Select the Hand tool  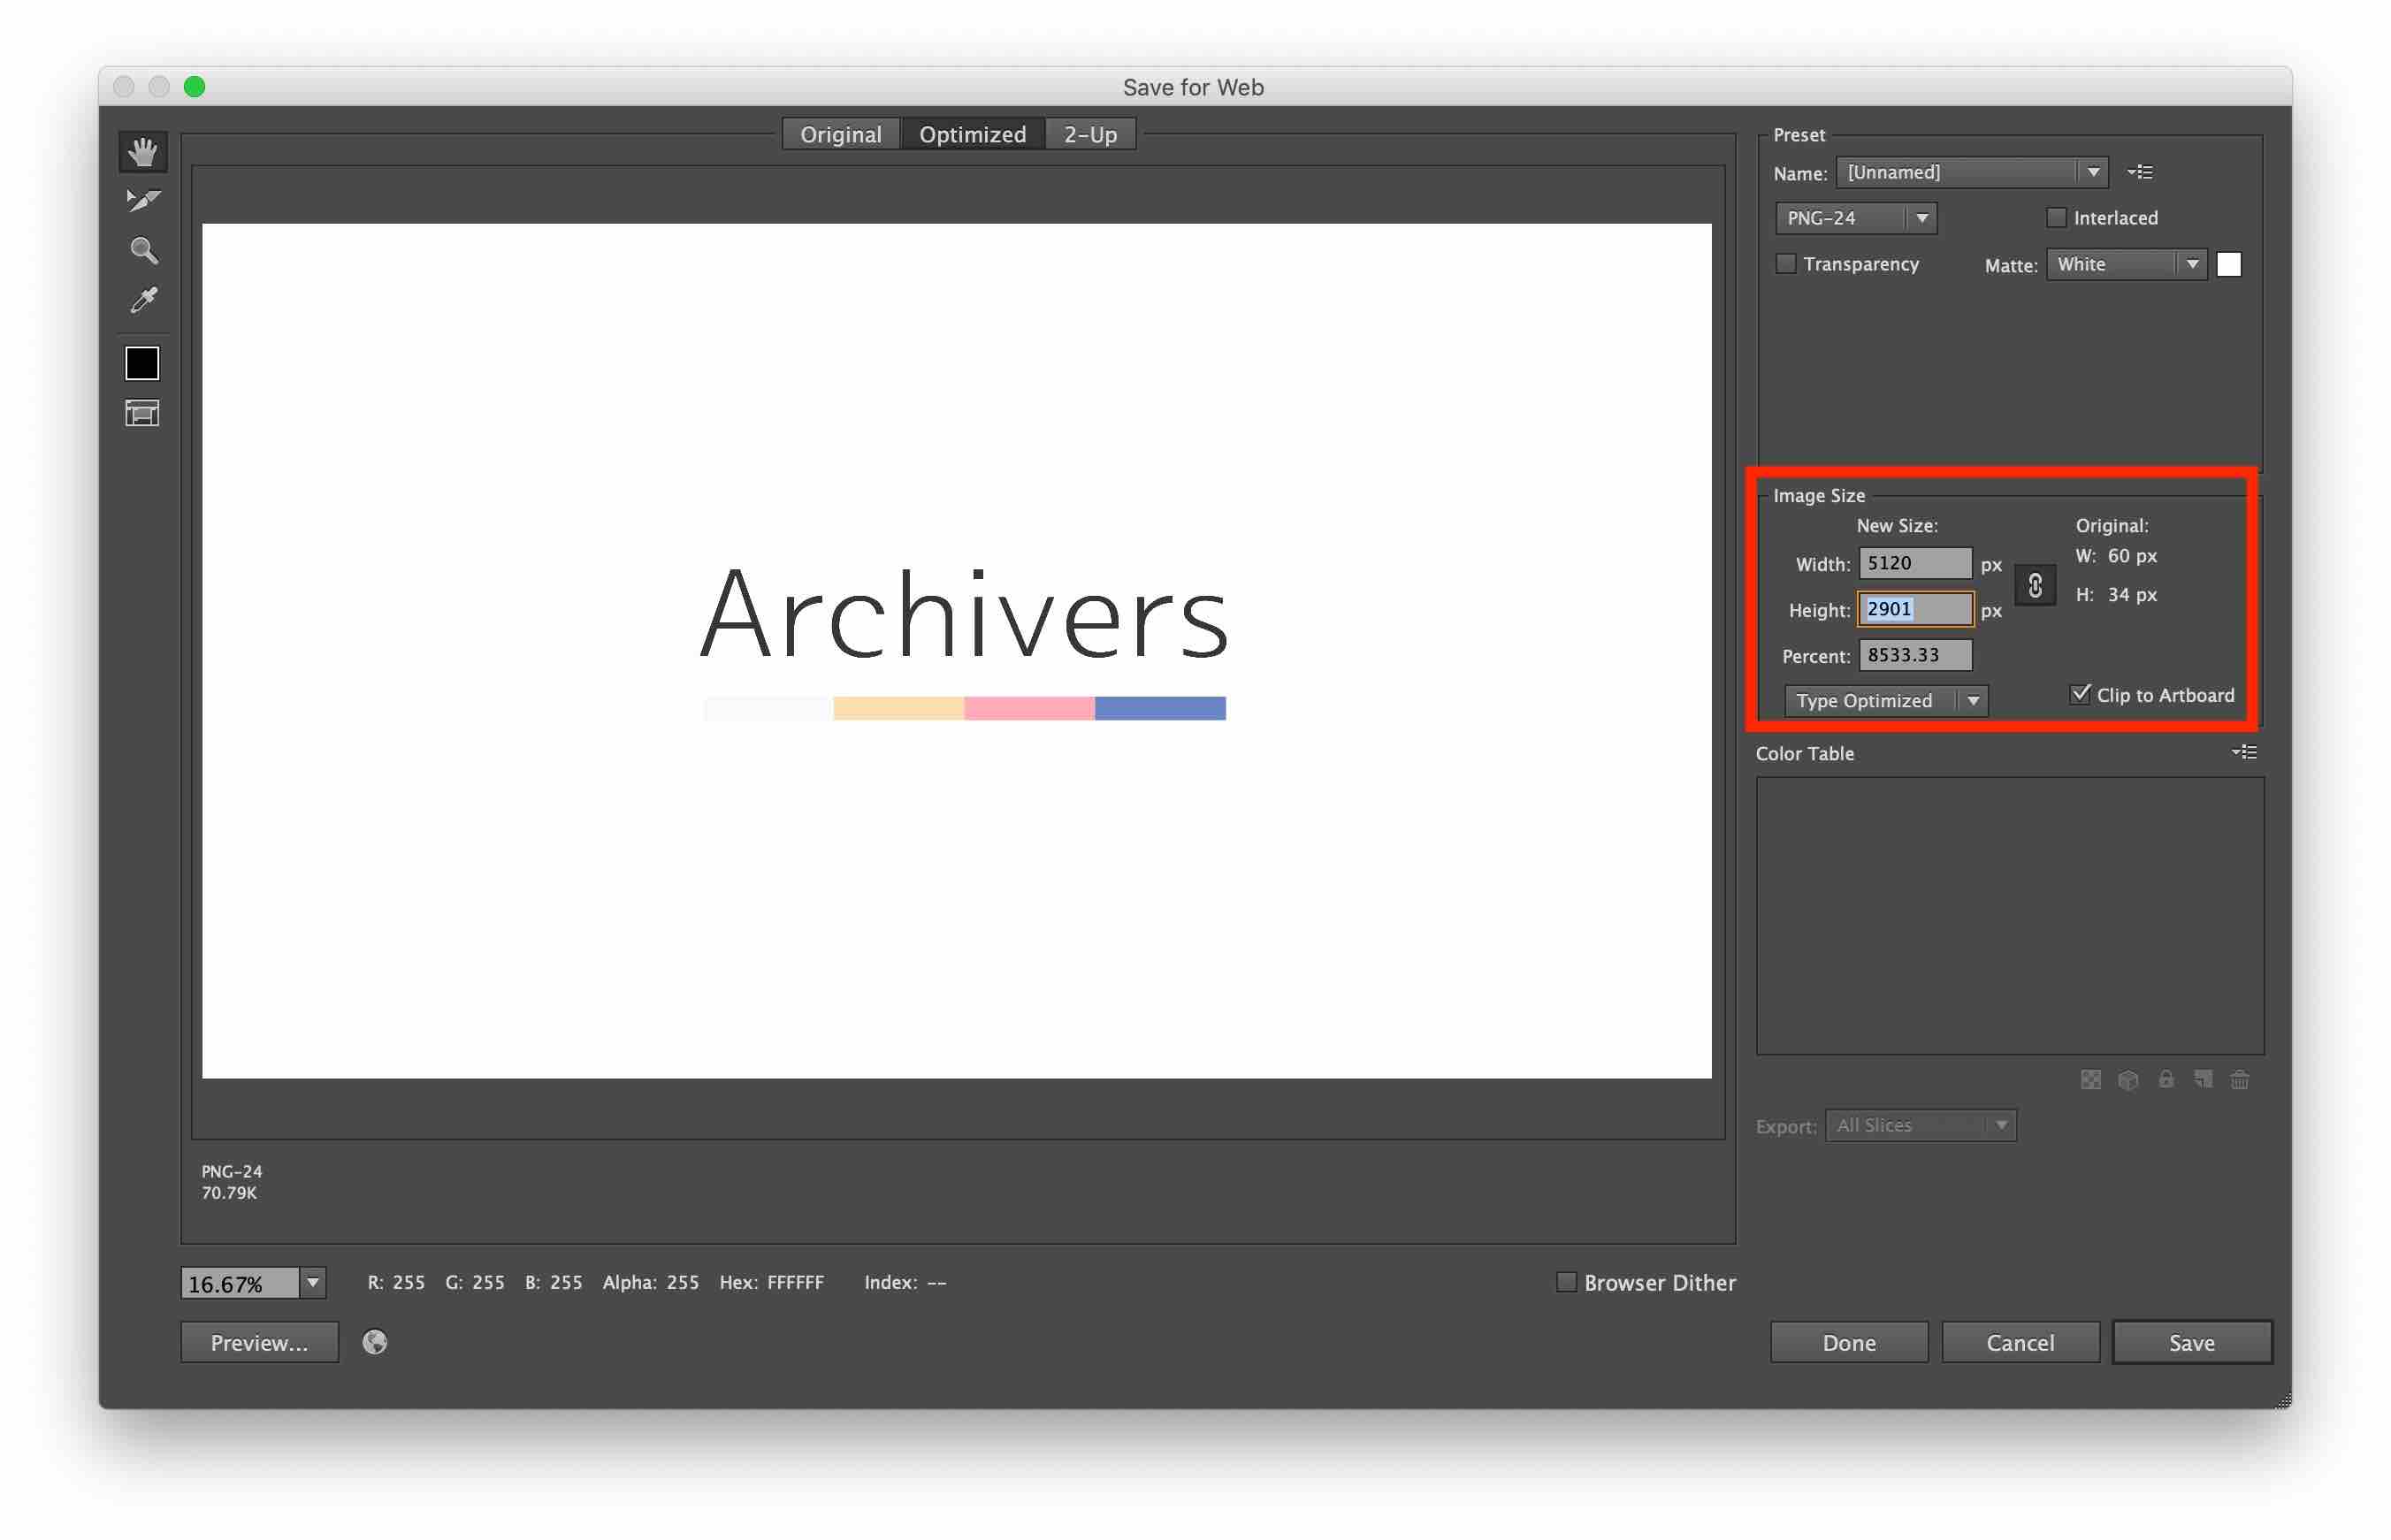(142, 152)
